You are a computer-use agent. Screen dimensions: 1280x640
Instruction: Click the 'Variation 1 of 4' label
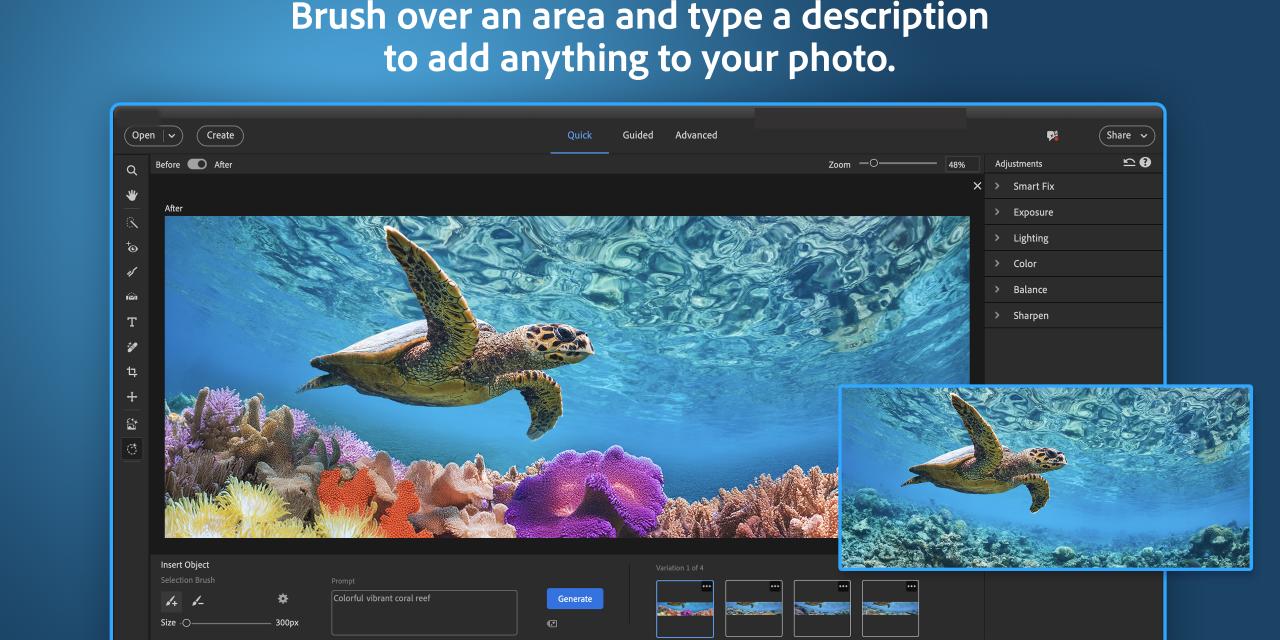[680, 568]
